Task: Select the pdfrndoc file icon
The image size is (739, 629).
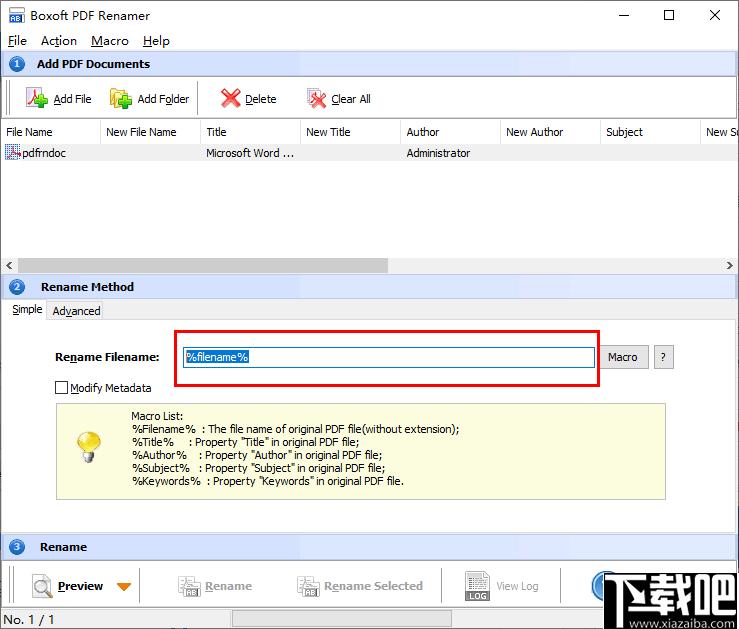Action: [x=13, y=153]
